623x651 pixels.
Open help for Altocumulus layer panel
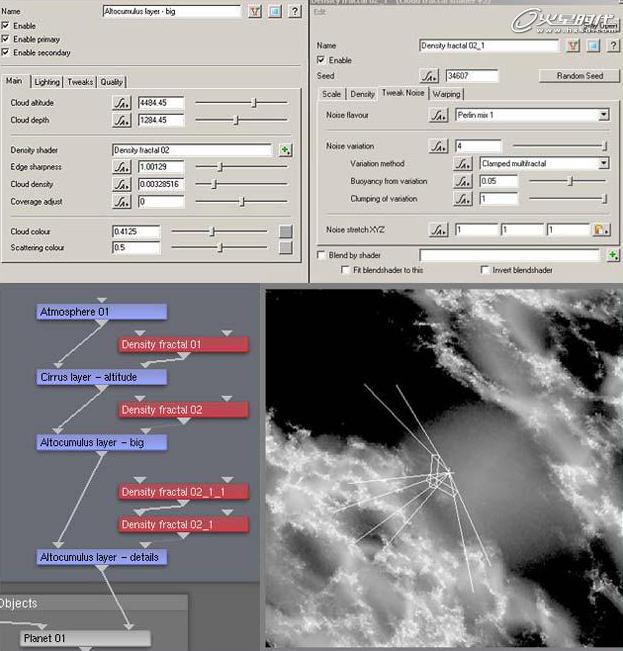(x=295, y=11)
